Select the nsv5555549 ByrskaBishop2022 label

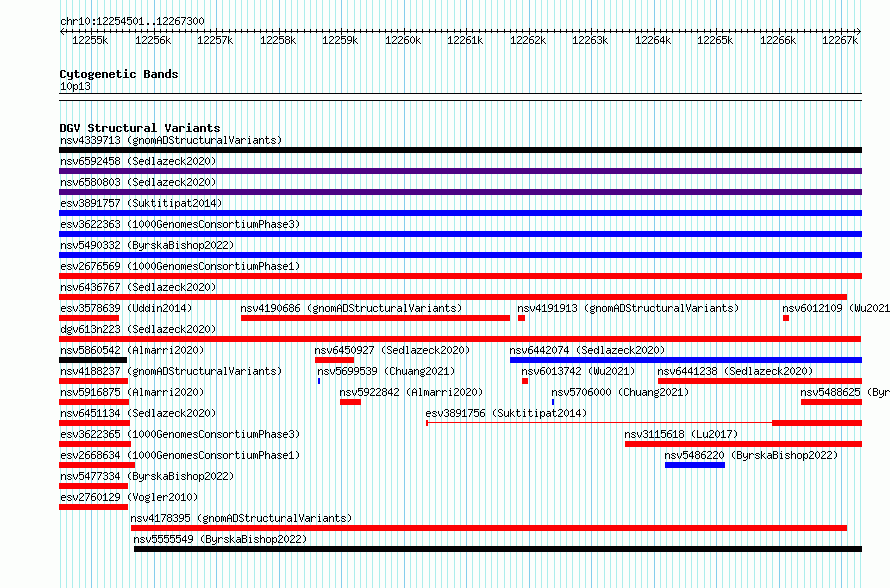(220, 539)
